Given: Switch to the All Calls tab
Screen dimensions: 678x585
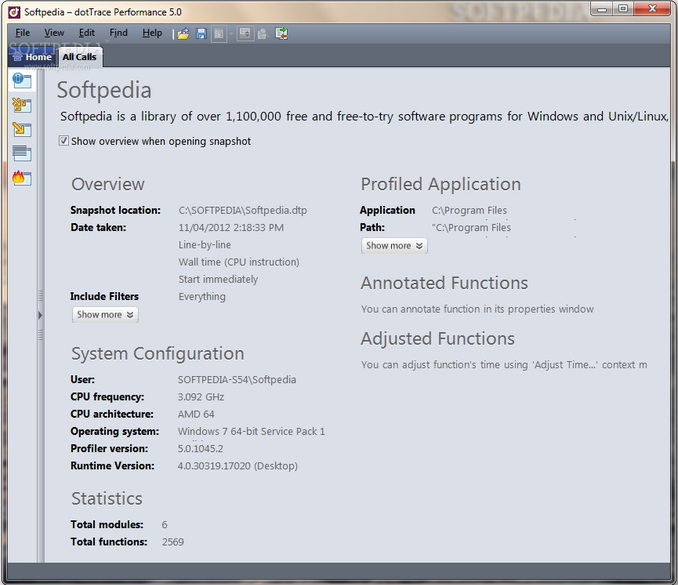Looking at the screenshot, I should pyautogui.click(x=80, y=57).
